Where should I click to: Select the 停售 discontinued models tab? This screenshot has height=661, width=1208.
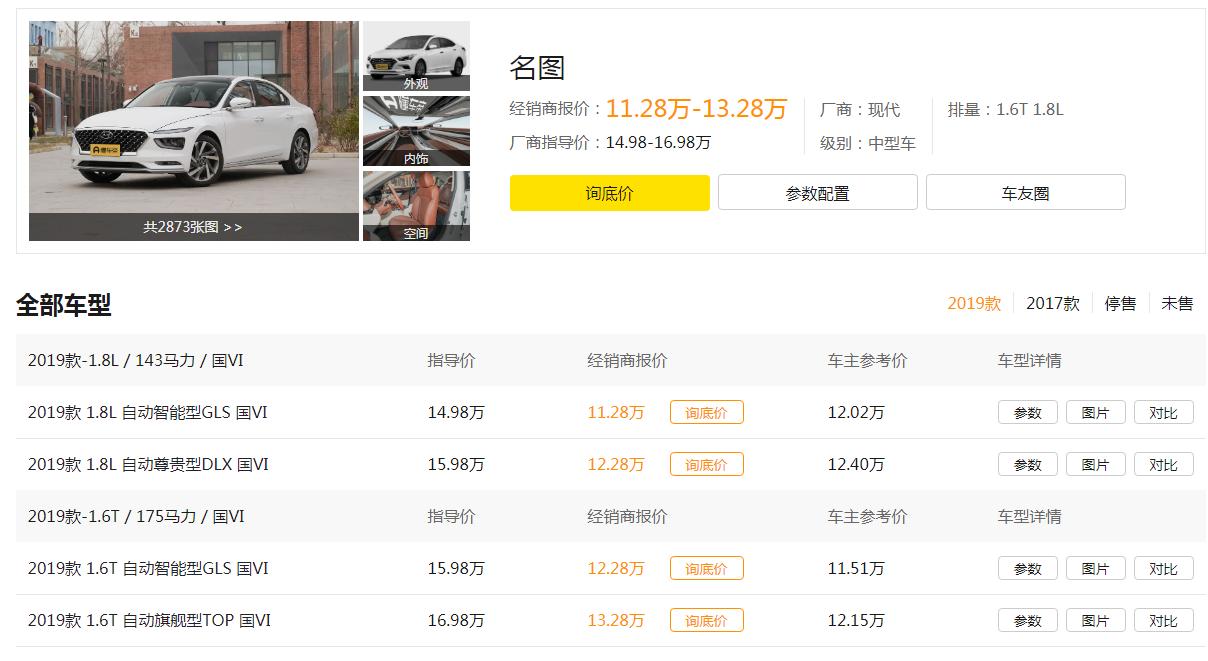coord(1119,304)
